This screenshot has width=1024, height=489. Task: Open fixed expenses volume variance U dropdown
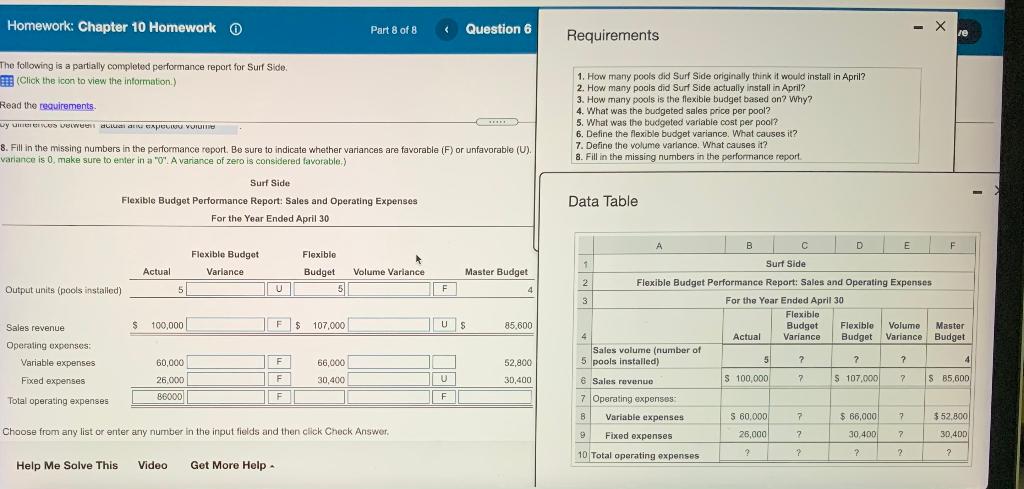[x=443, y=379]
